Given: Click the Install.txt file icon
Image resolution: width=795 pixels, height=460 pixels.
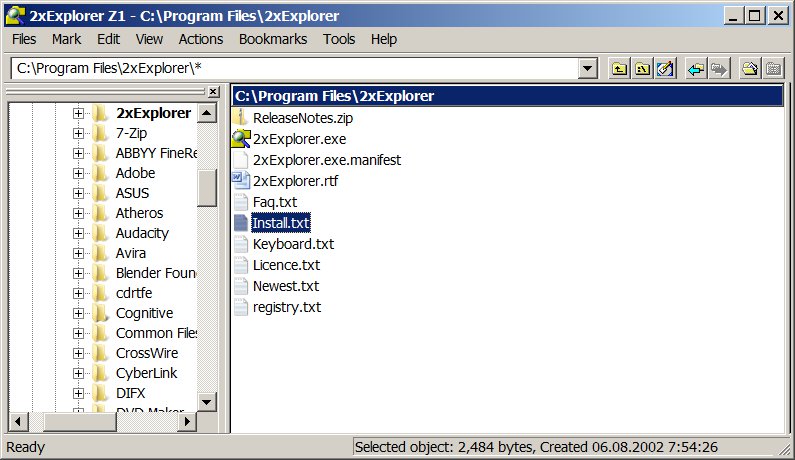Looking at the screenshot, I should 241,223.
